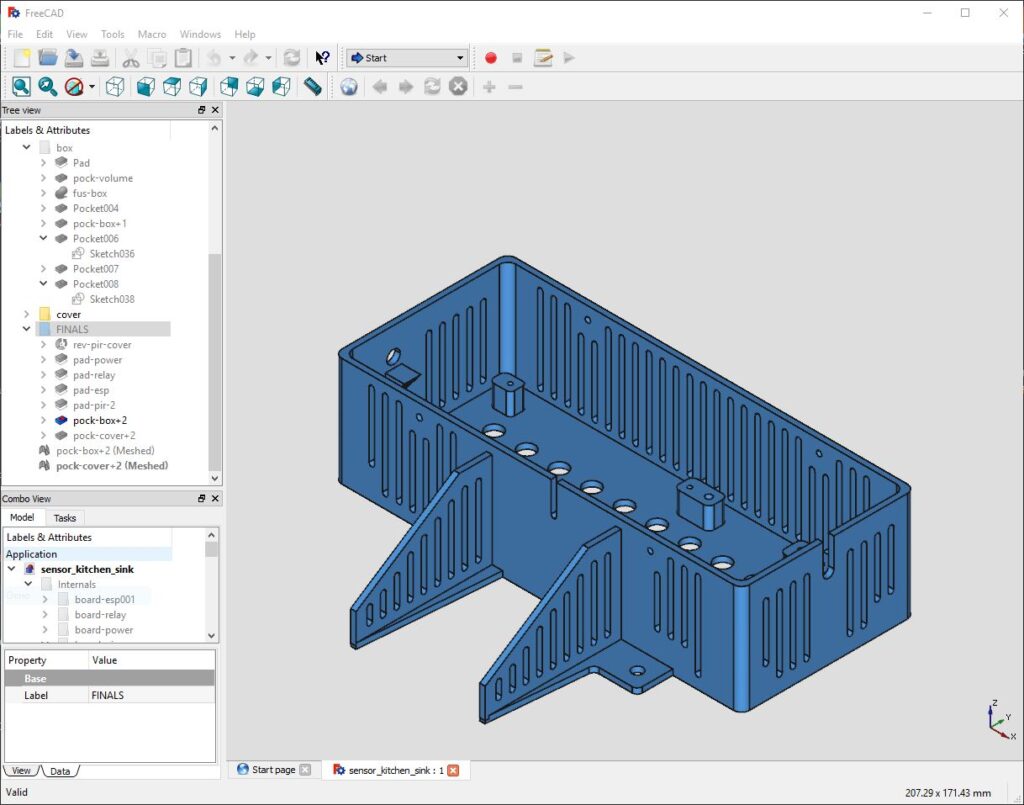Select board-power in Combo View
Image resolution: width=1024 pixels, height=805 pixels.
click(103, 629)
